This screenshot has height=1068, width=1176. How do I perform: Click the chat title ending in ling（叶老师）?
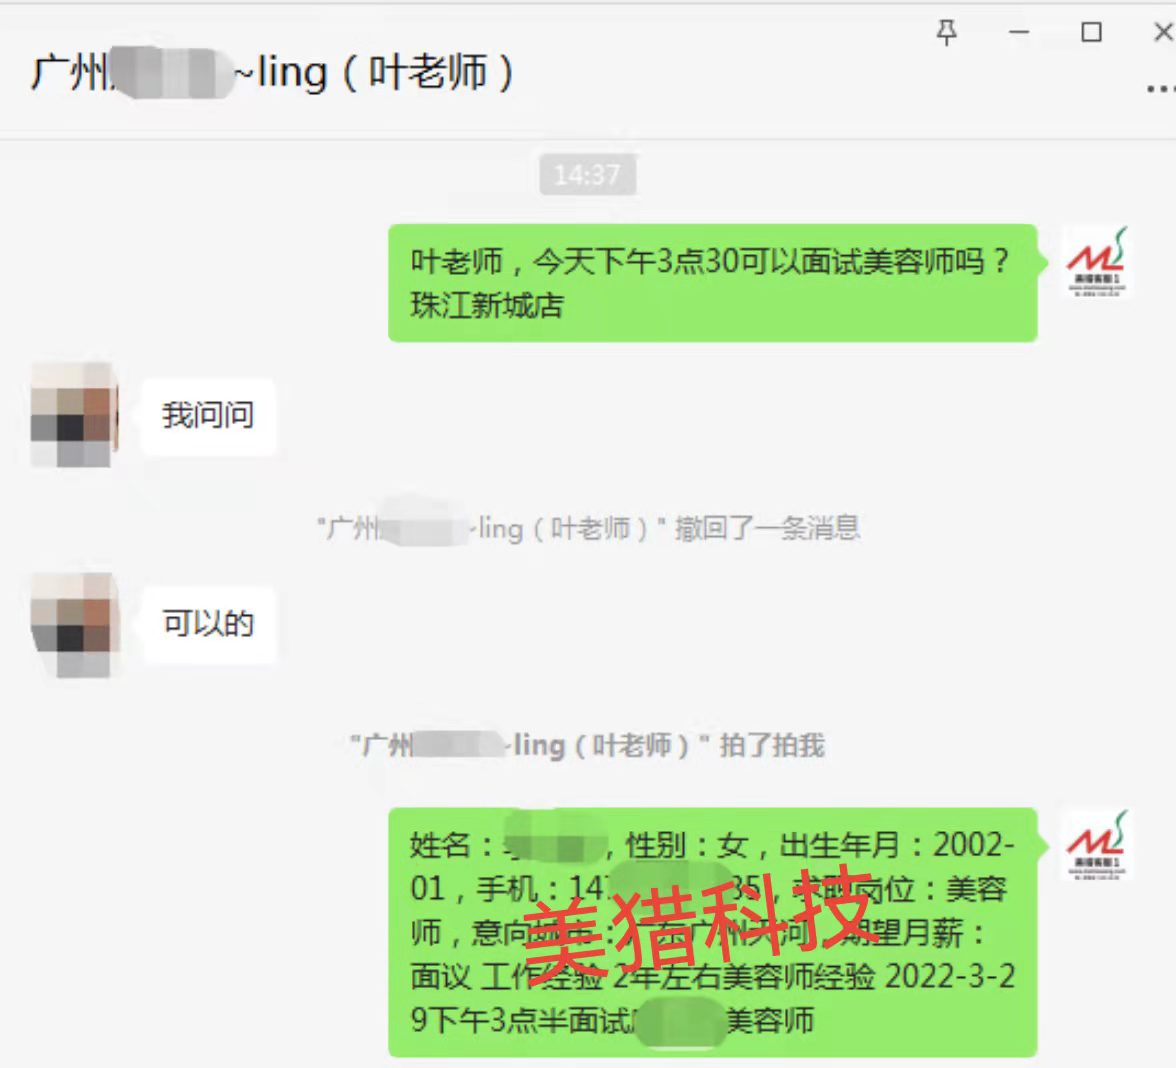click(x=272, y=73)
